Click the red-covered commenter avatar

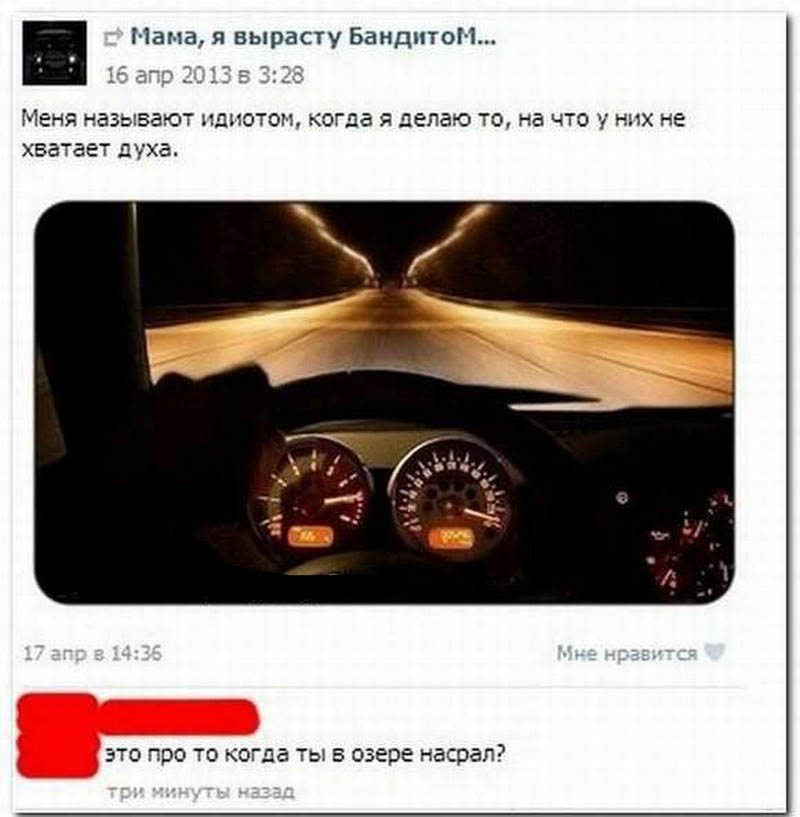tap(57, 736)
